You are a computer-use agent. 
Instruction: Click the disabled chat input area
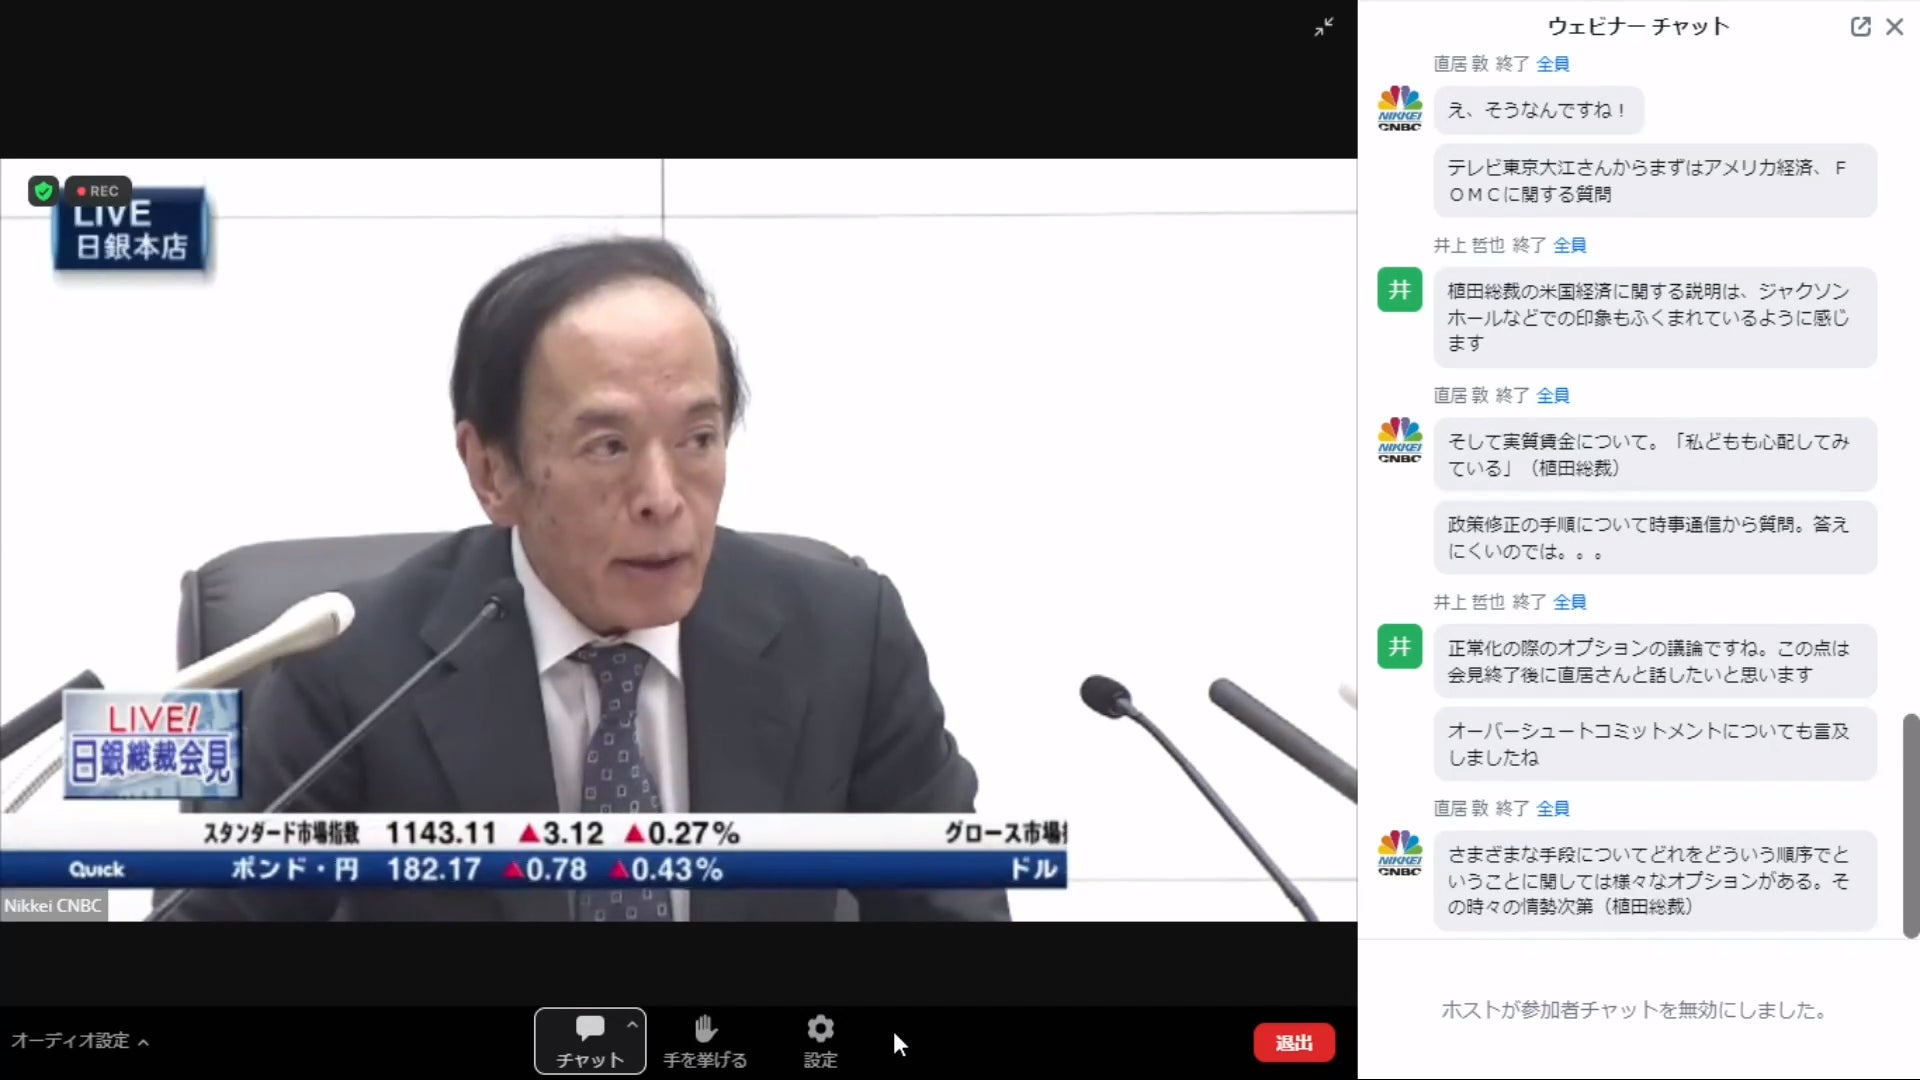coord(1634,1010)
